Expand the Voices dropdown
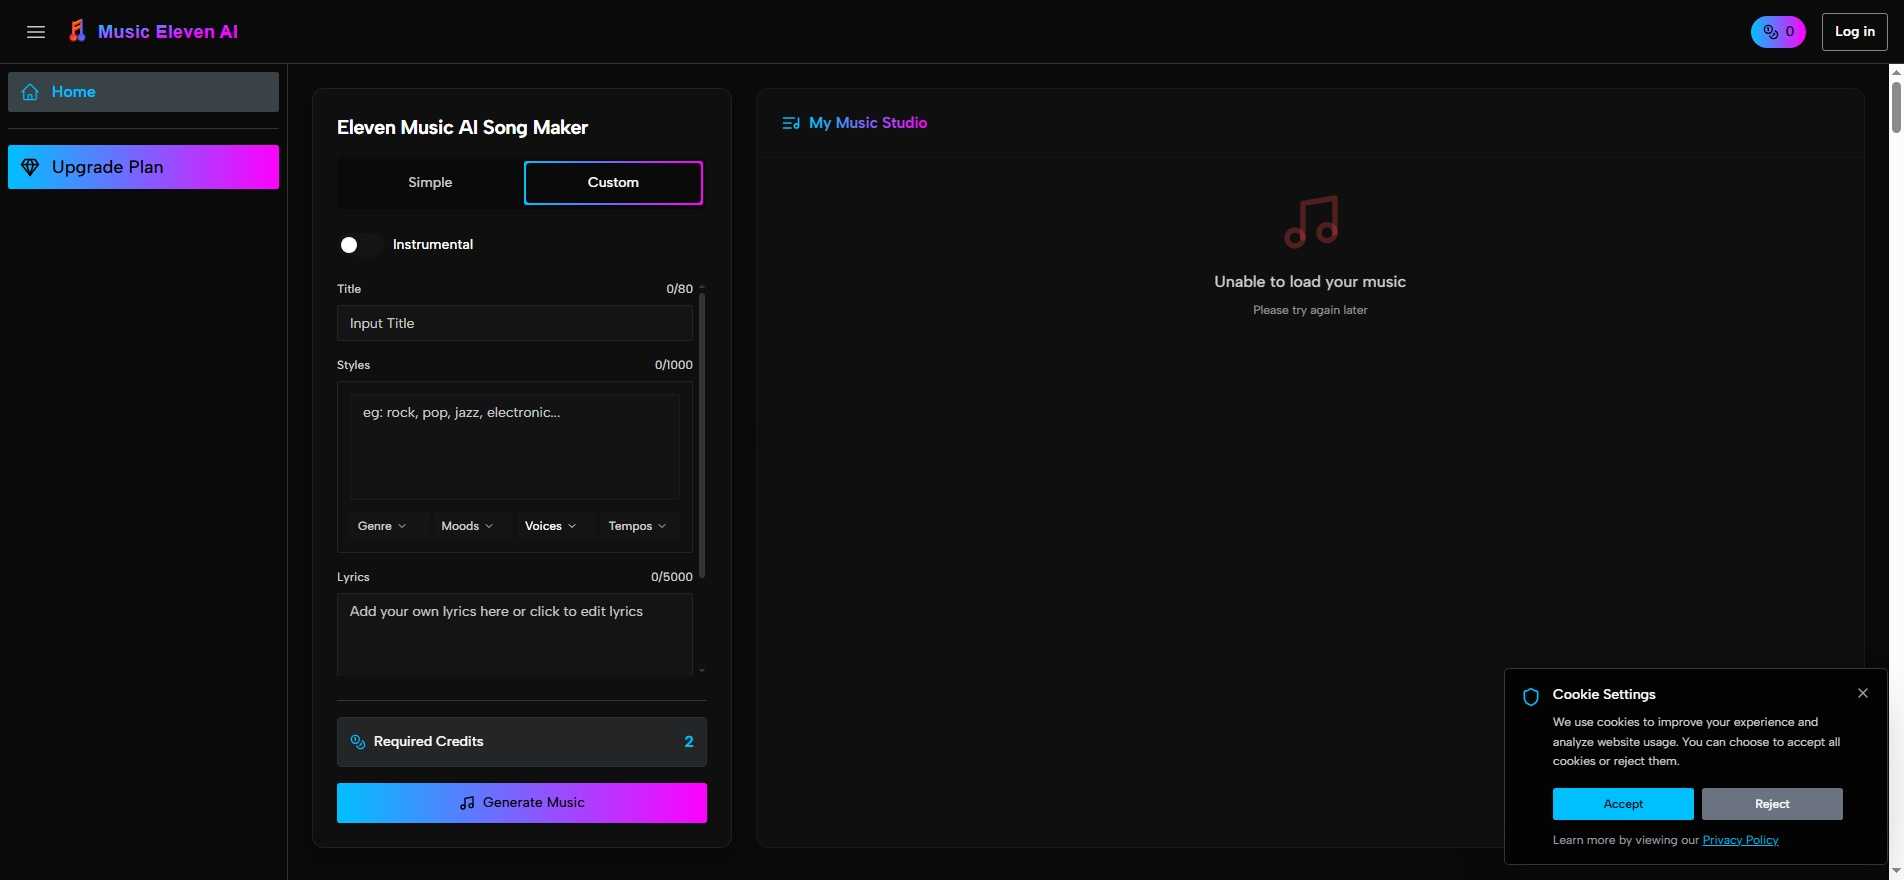Screen dimensions: 1904x880 550,526
